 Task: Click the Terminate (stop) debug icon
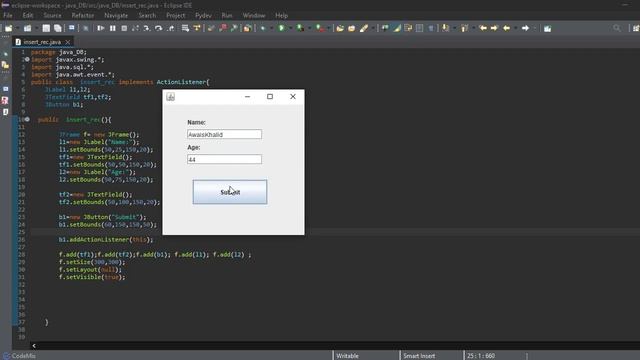(124, 28)
